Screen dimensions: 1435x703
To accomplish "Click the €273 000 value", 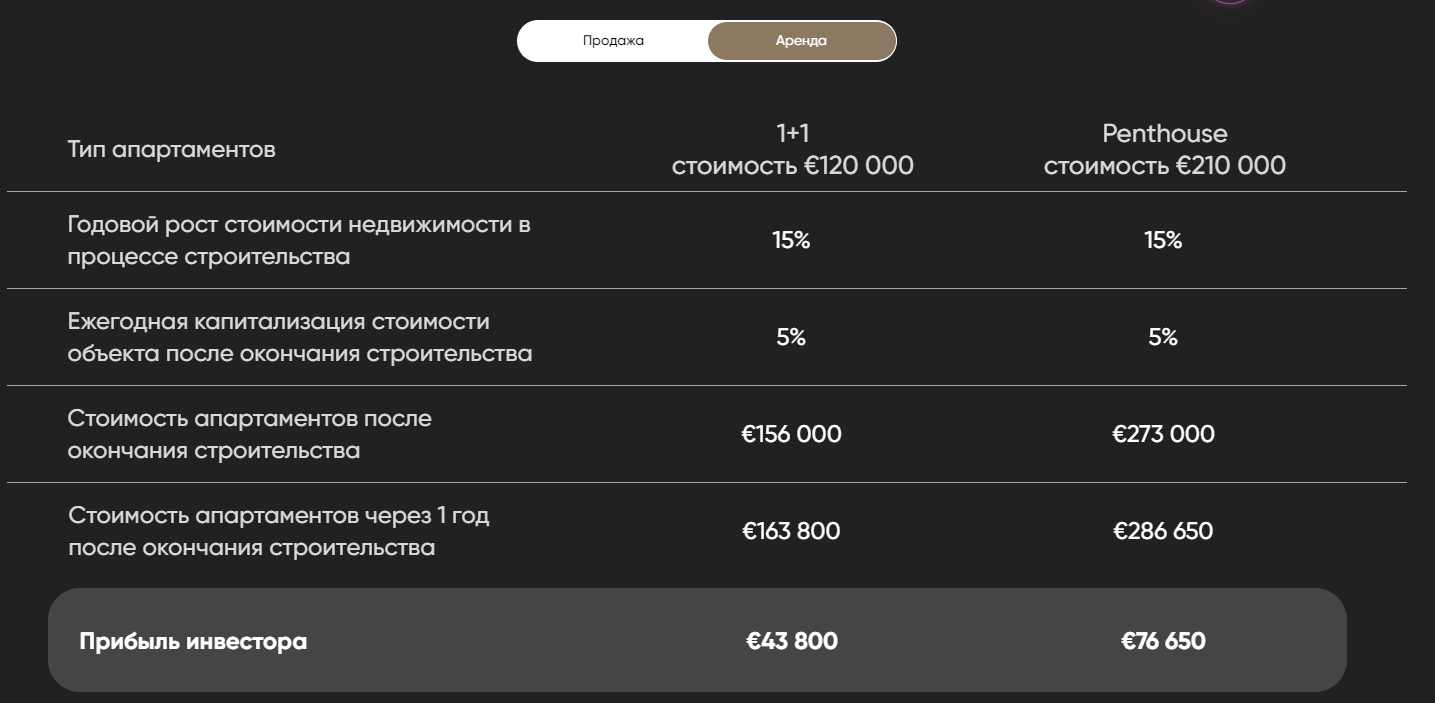I will tap(1163, 434).
